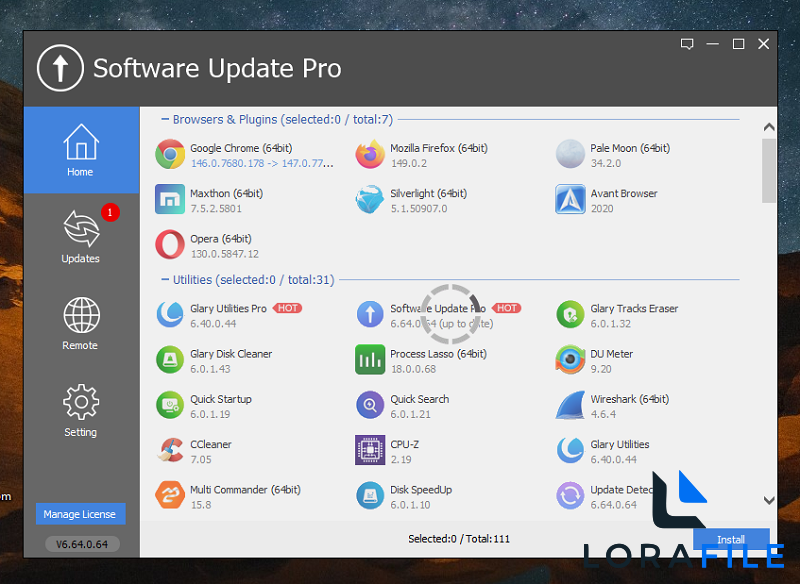The image size is (800, 584).
Task: Select the CPU-Z chip icon
Action: (x=369, y=449)
